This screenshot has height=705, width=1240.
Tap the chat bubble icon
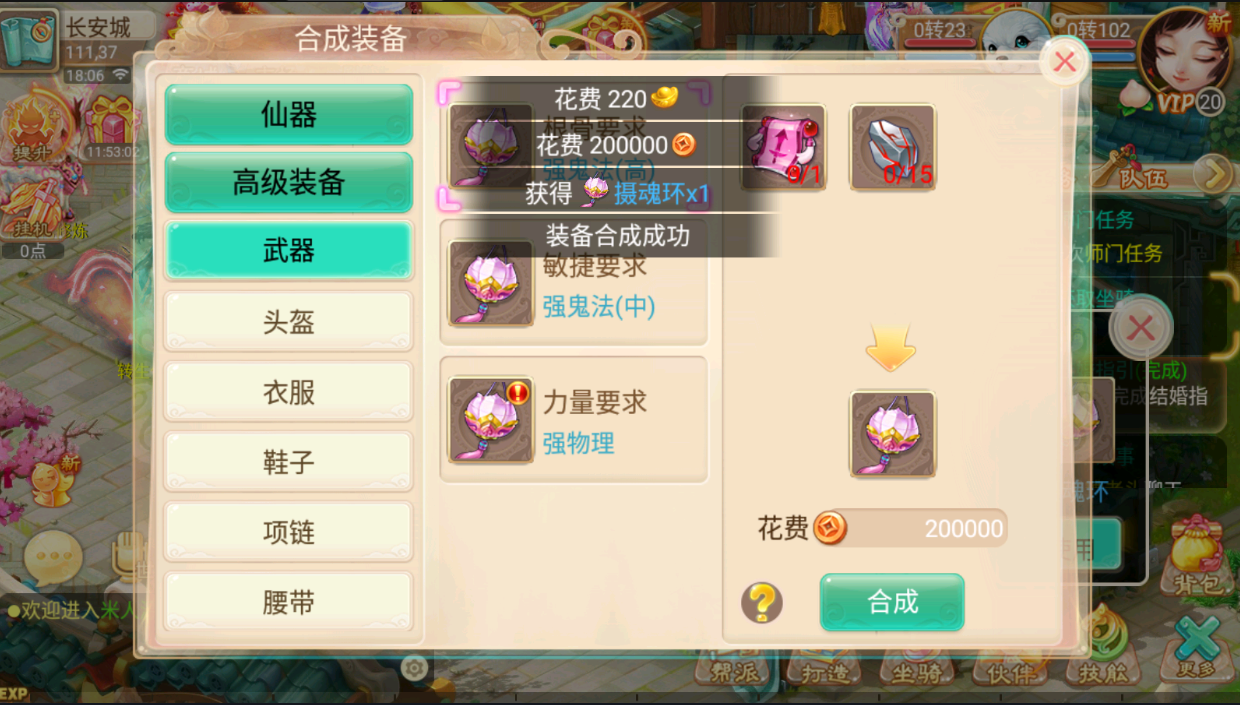click(x=52, y=555)
